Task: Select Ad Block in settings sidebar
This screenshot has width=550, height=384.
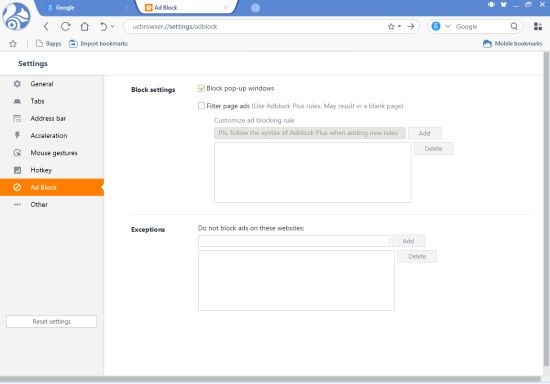Action: [52, 187]
